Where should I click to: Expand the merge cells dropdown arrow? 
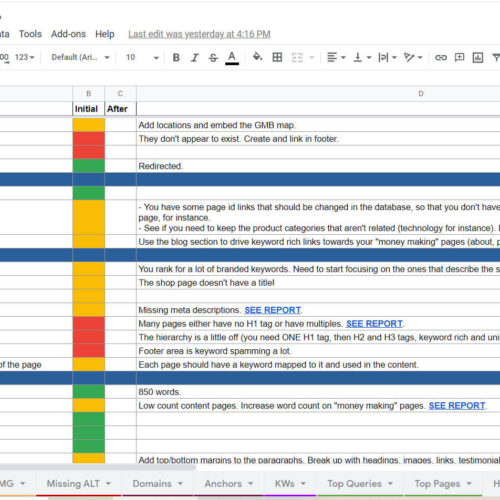pos(312,58)
